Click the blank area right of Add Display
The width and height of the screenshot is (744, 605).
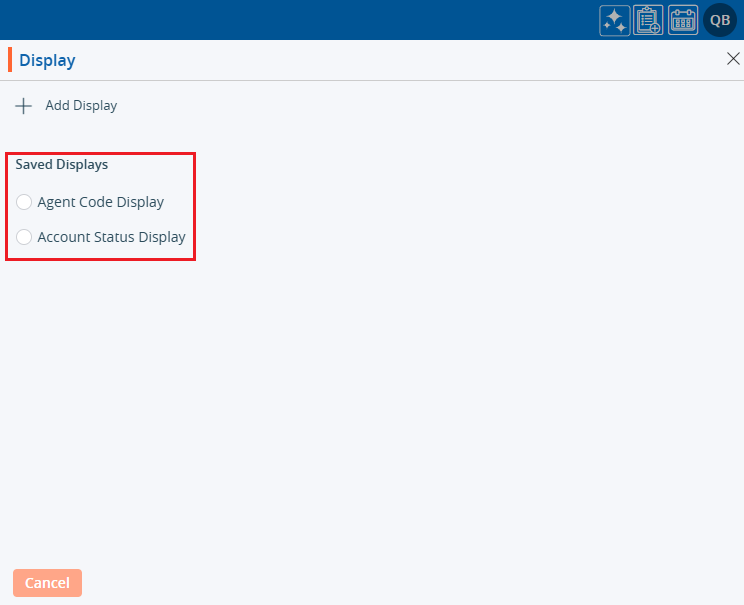tap(400, 105)
